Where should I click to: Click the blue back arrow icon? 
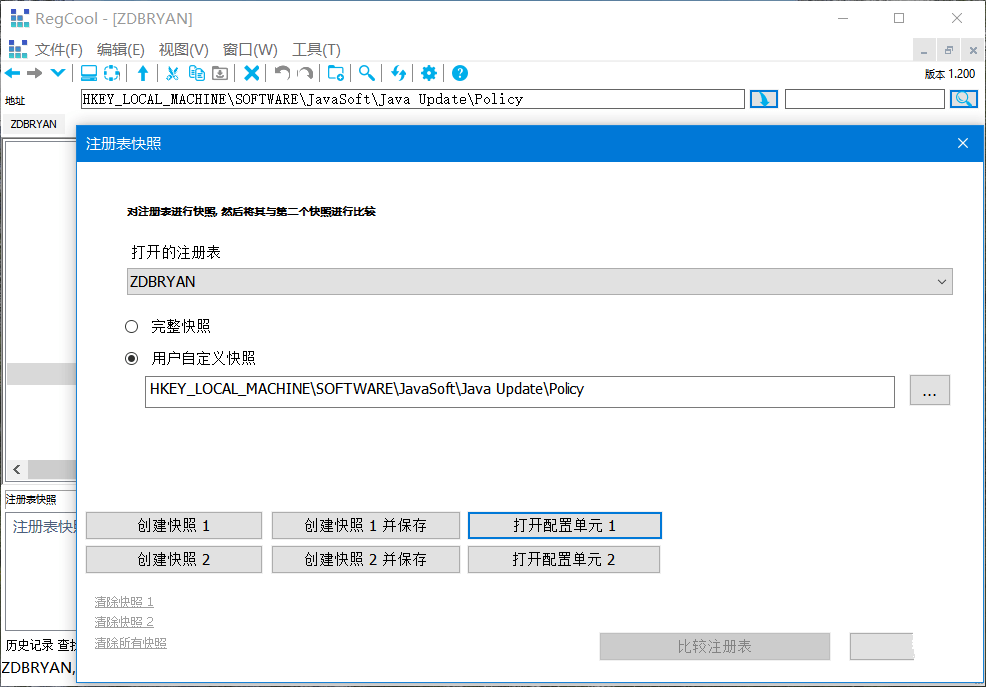13,73
